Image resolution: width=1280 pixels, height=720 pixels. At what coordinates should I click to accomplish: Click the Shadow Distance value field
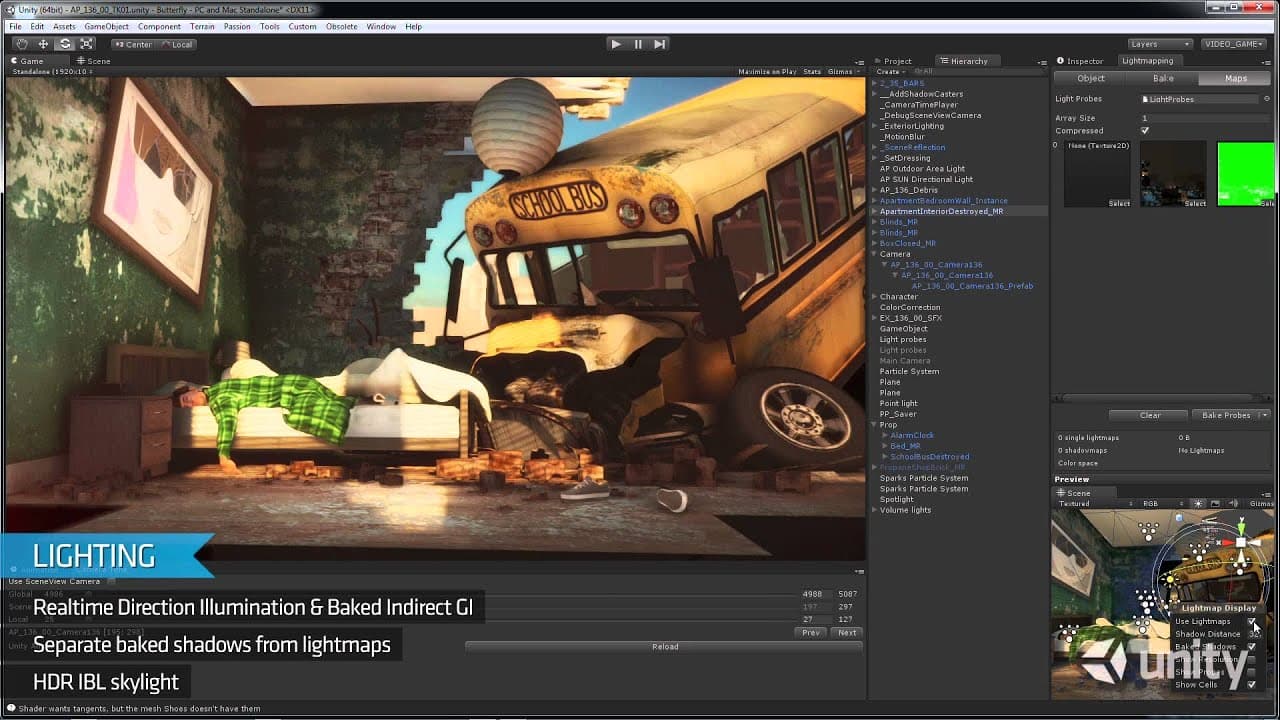coord(1254,634)
